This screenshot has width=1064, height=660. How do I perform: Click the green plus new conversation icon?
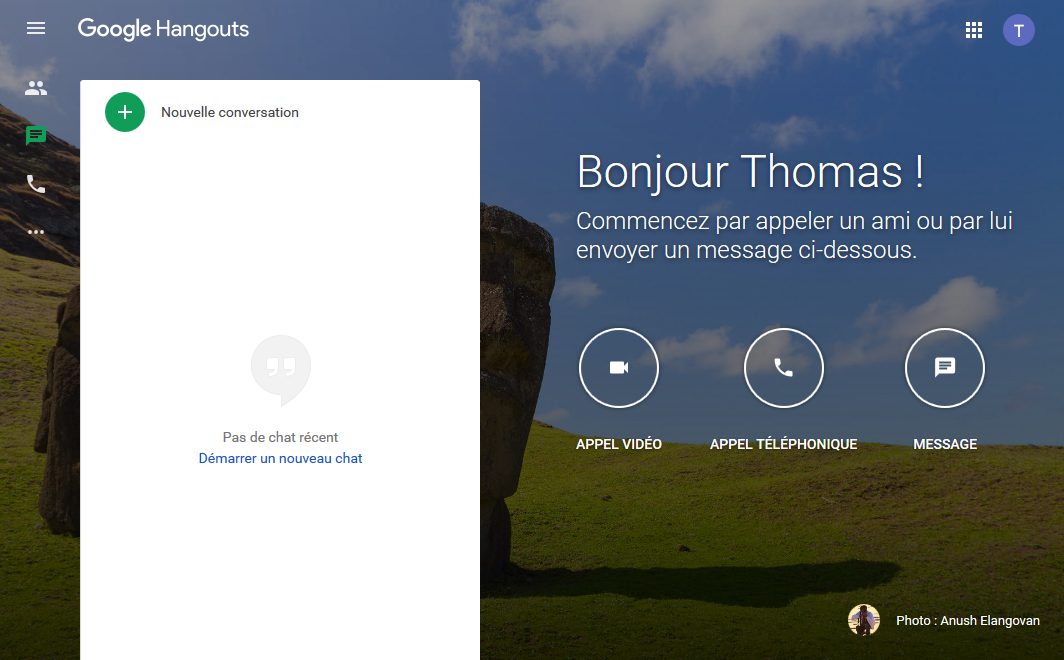[125, 112]
